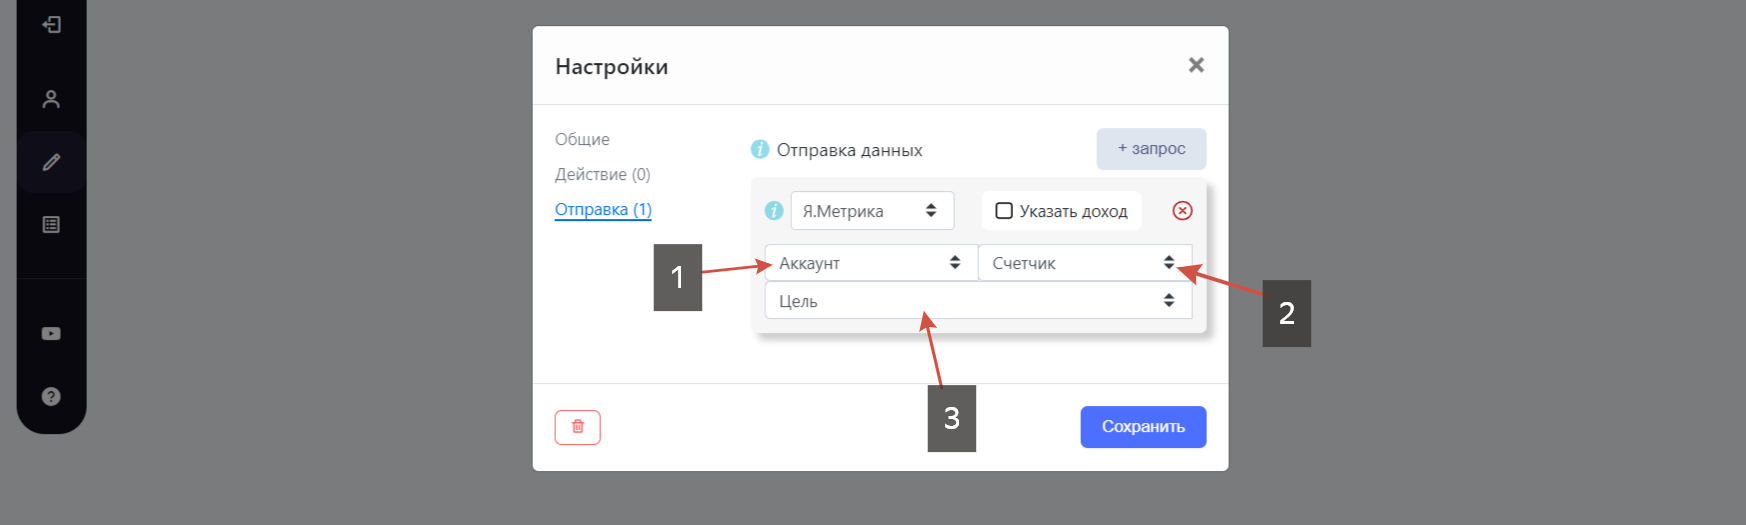The image size is (1746, 525).
Task: Click the Настройки dialog title
Action: (612, 67)
